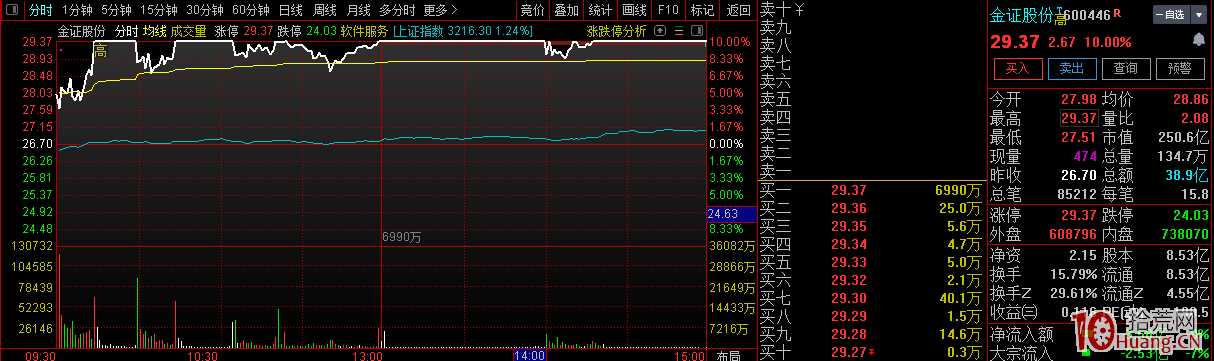Click the 卖五 row label
Viewport: 1214px width, 361px height.
pyautogui.click(x=776, y=99)
